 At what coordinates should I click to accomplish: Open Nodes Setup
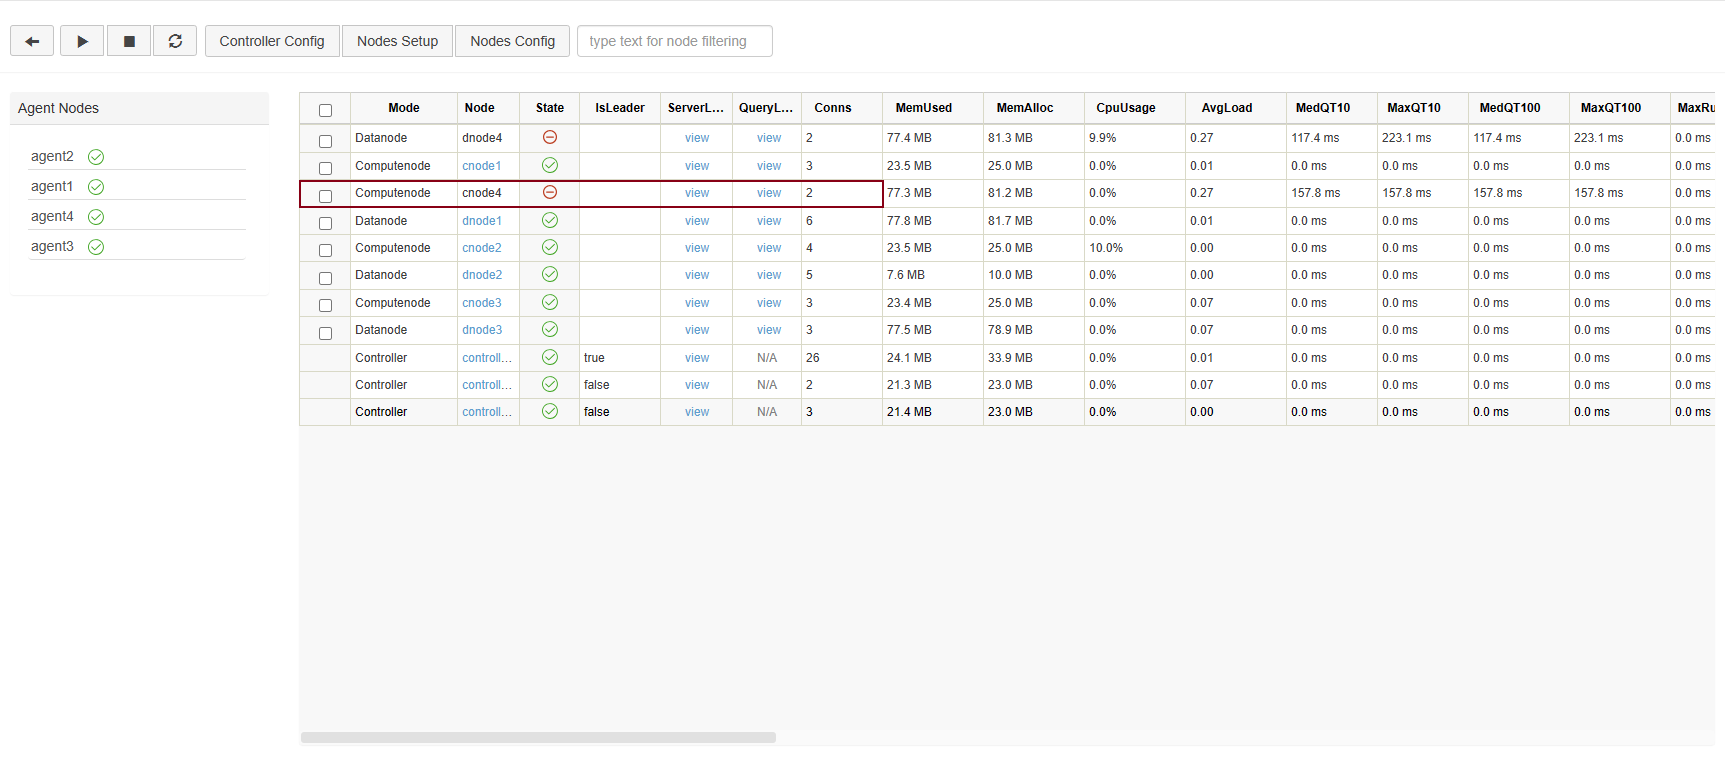pos(397,41)
